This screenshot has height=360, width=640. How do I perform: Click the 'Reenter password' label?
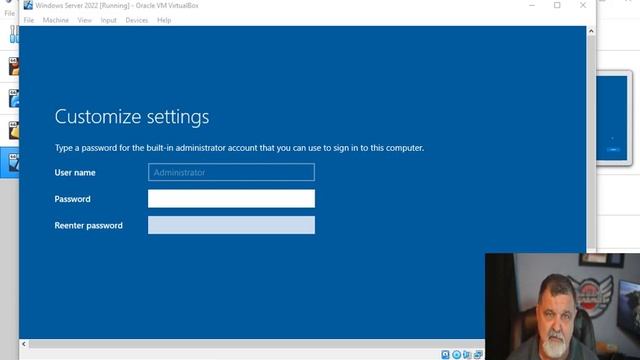(89, 225)
